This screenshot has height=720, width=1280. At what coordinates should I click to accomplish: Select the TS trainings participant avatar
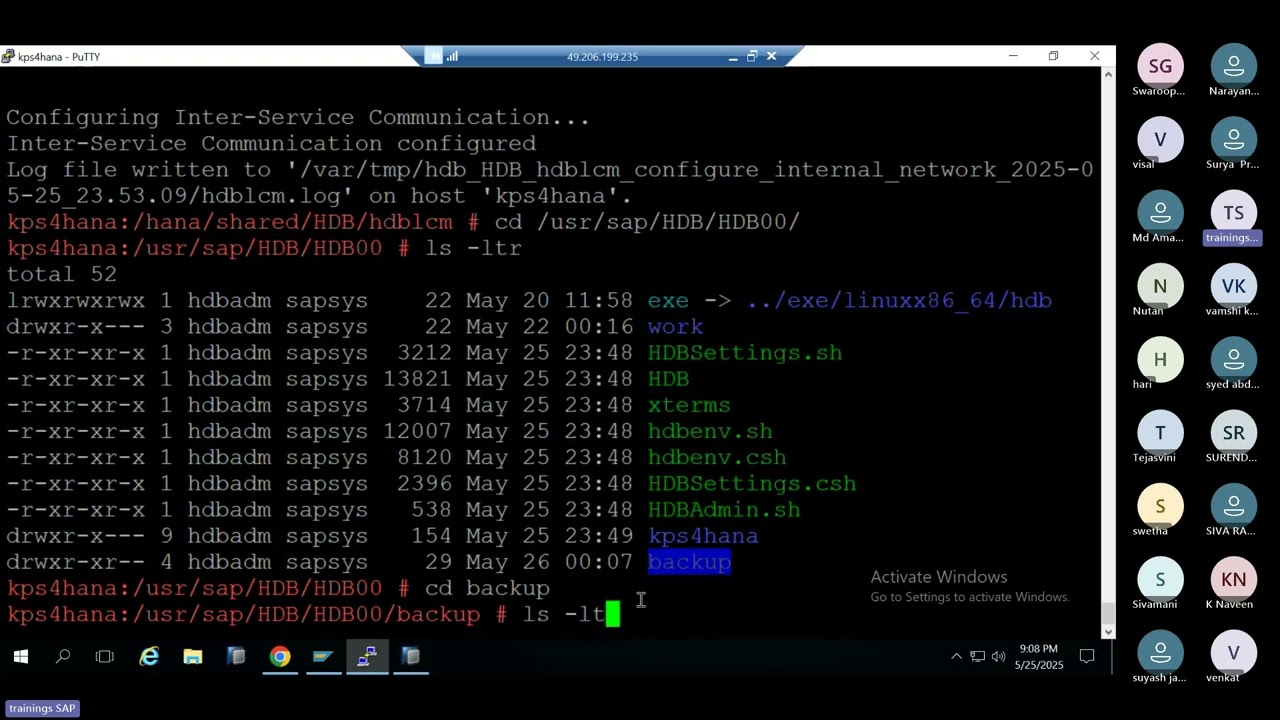point(1233,213)
